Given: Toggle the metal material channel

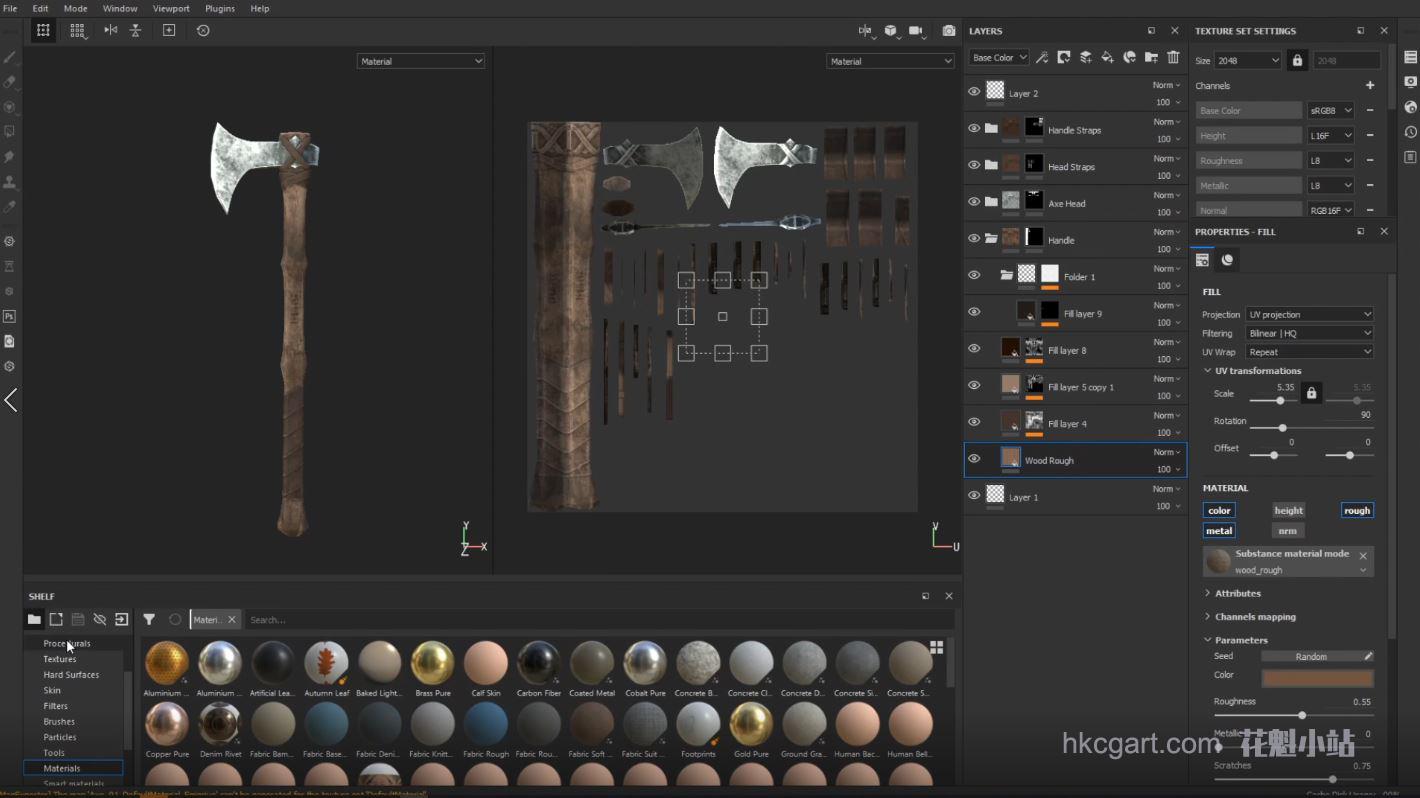Looking at the screenshot, I should tap(1219, 531).
